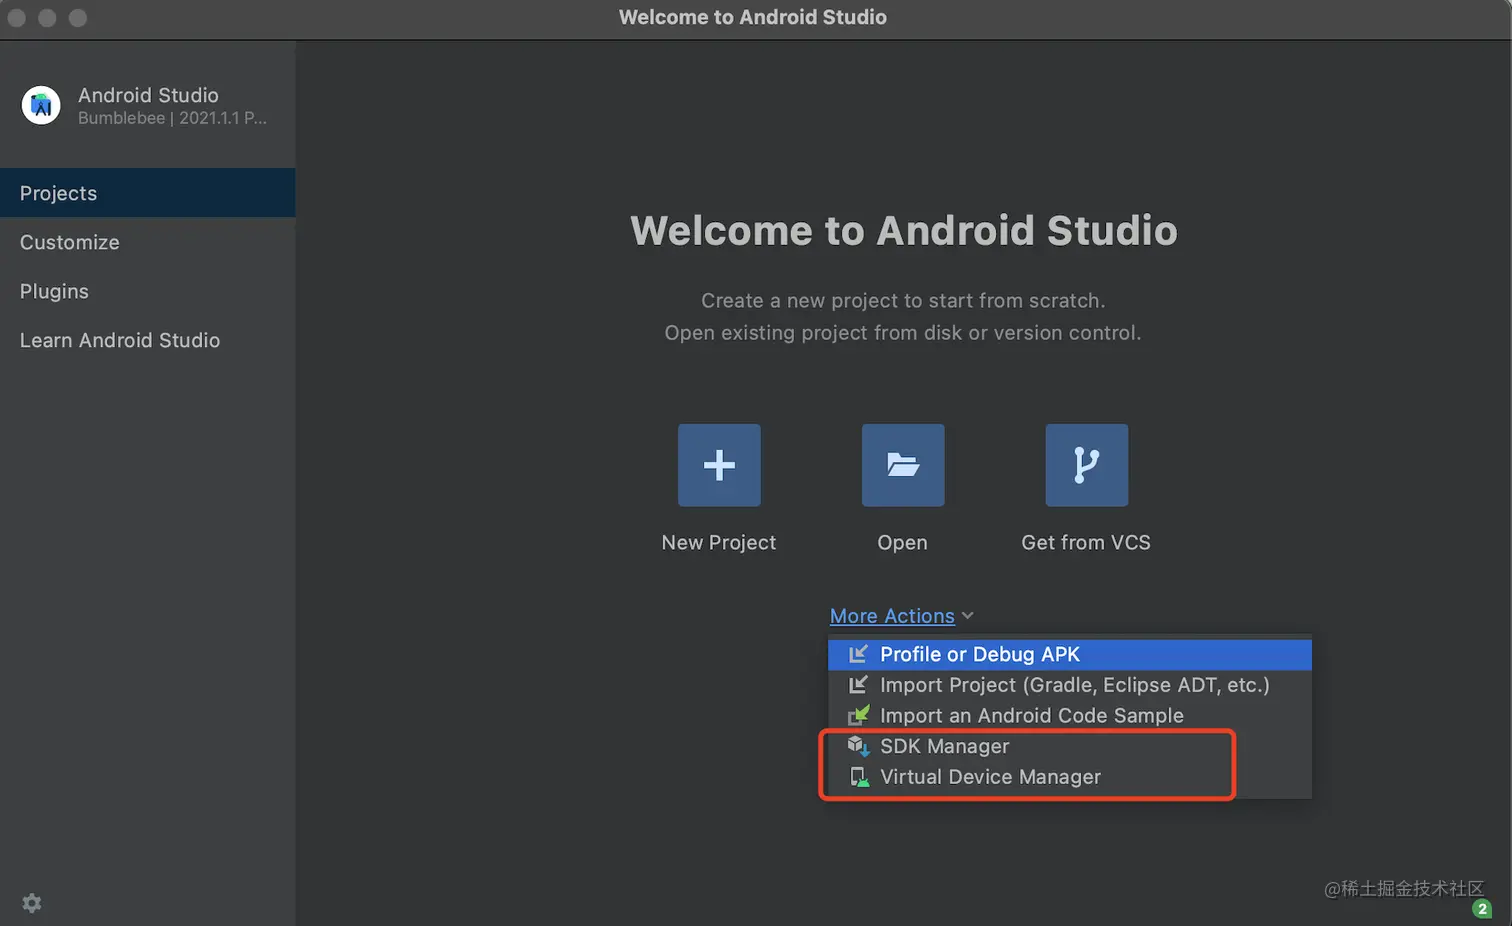
Task: Click the Open folder icon
Action: click(x=903, y=465)
